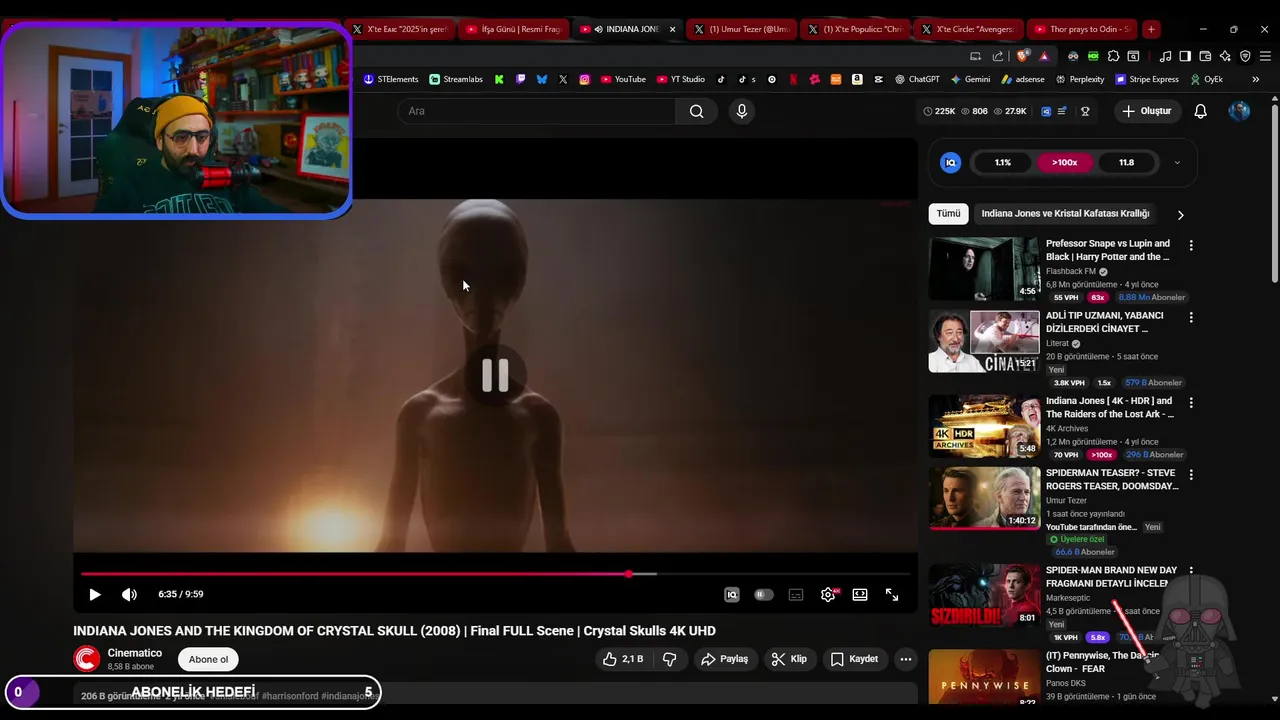The image size is (1280, 720).
Task: Open Cinematico channel avatar
Action: tap(87, 659)
